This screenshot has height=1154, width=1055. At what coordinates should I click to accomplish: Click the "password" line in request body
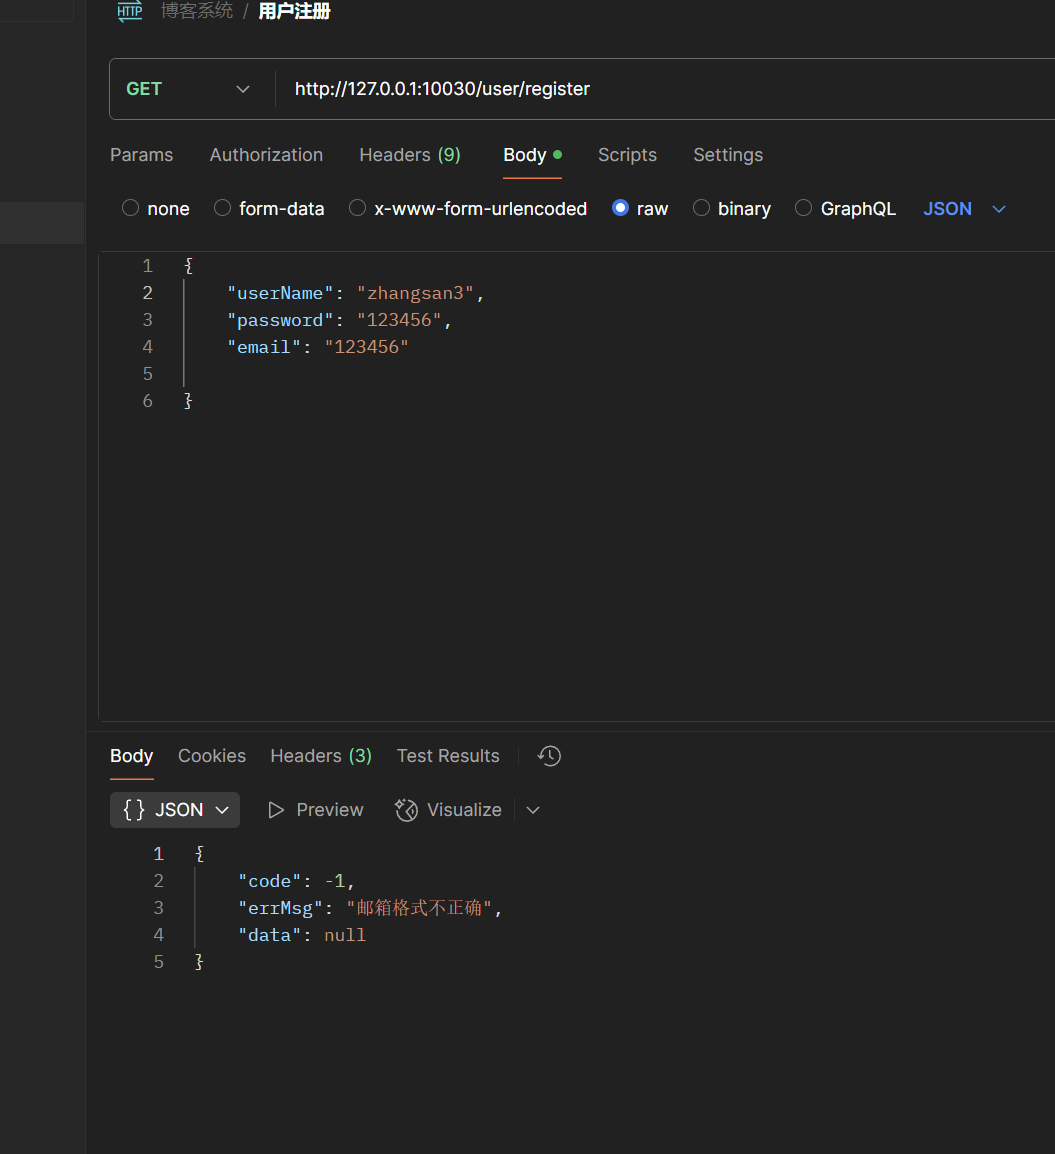point(339,320)
